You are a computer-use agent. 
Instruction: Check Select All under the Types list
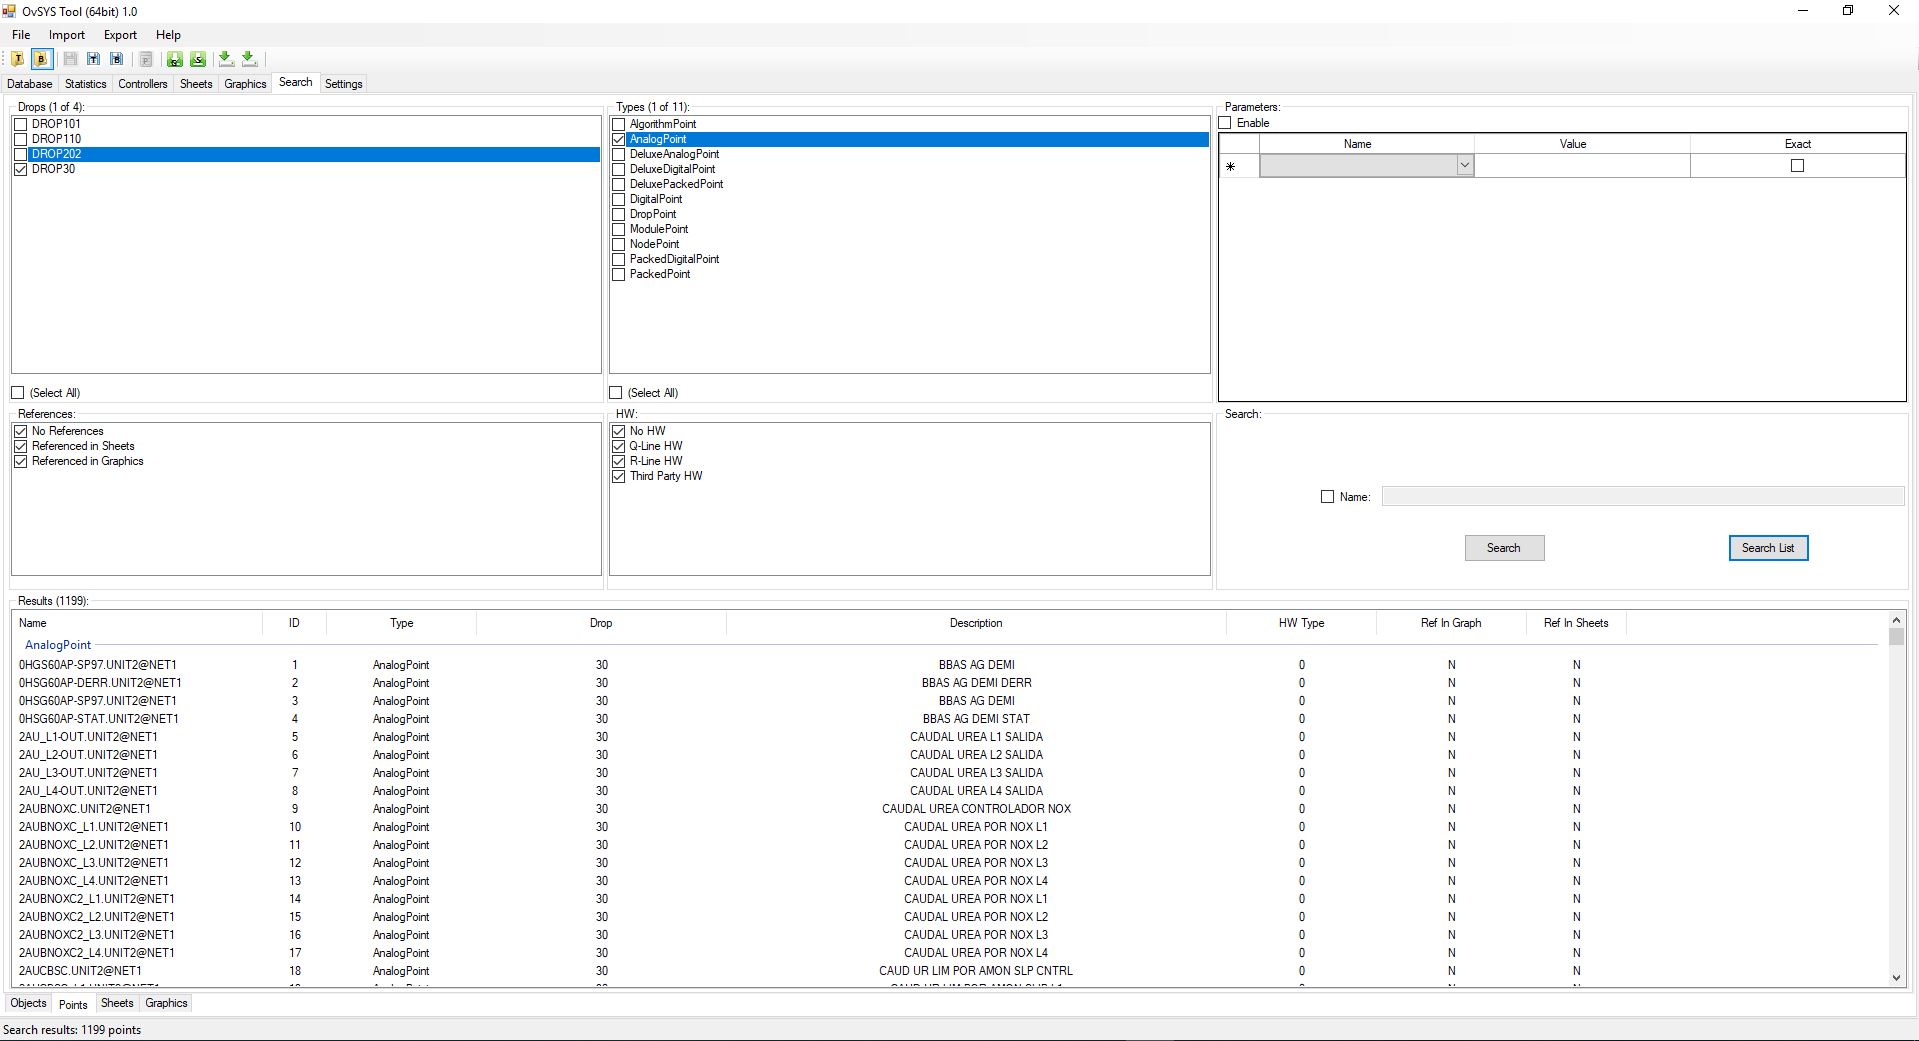pyautogui.click(x=616, y=393)
